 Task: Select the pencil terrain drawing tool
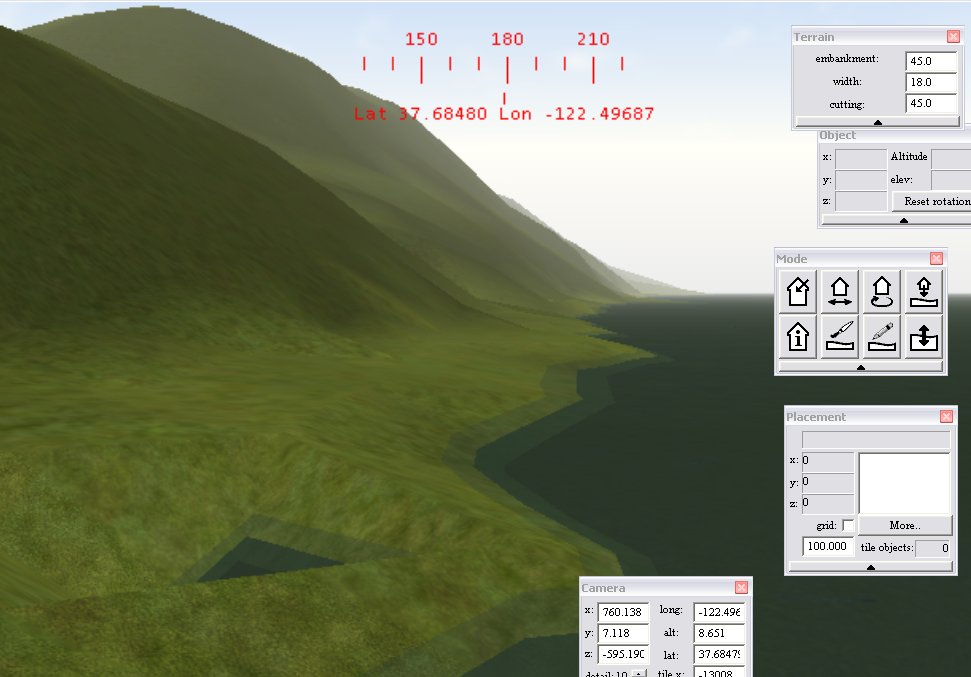point(882,336)
